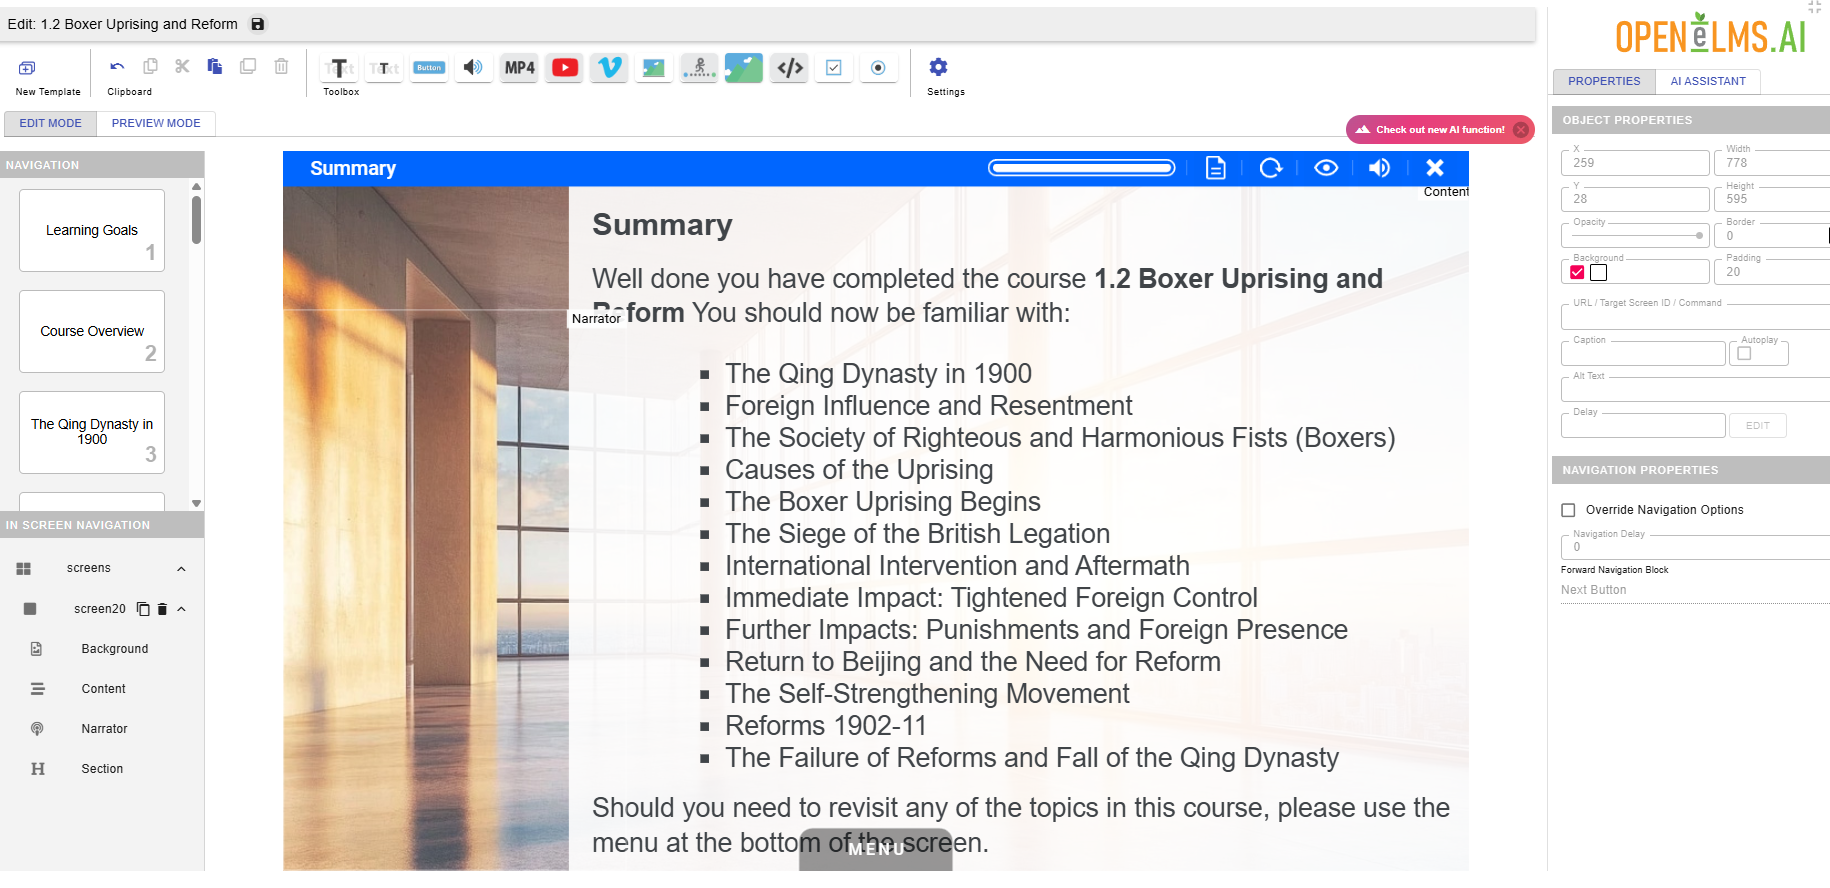Insert a Vimeo video from Toolbox
The height and width of the screenshot is (888, 1830).
click(x=609, y=67)
